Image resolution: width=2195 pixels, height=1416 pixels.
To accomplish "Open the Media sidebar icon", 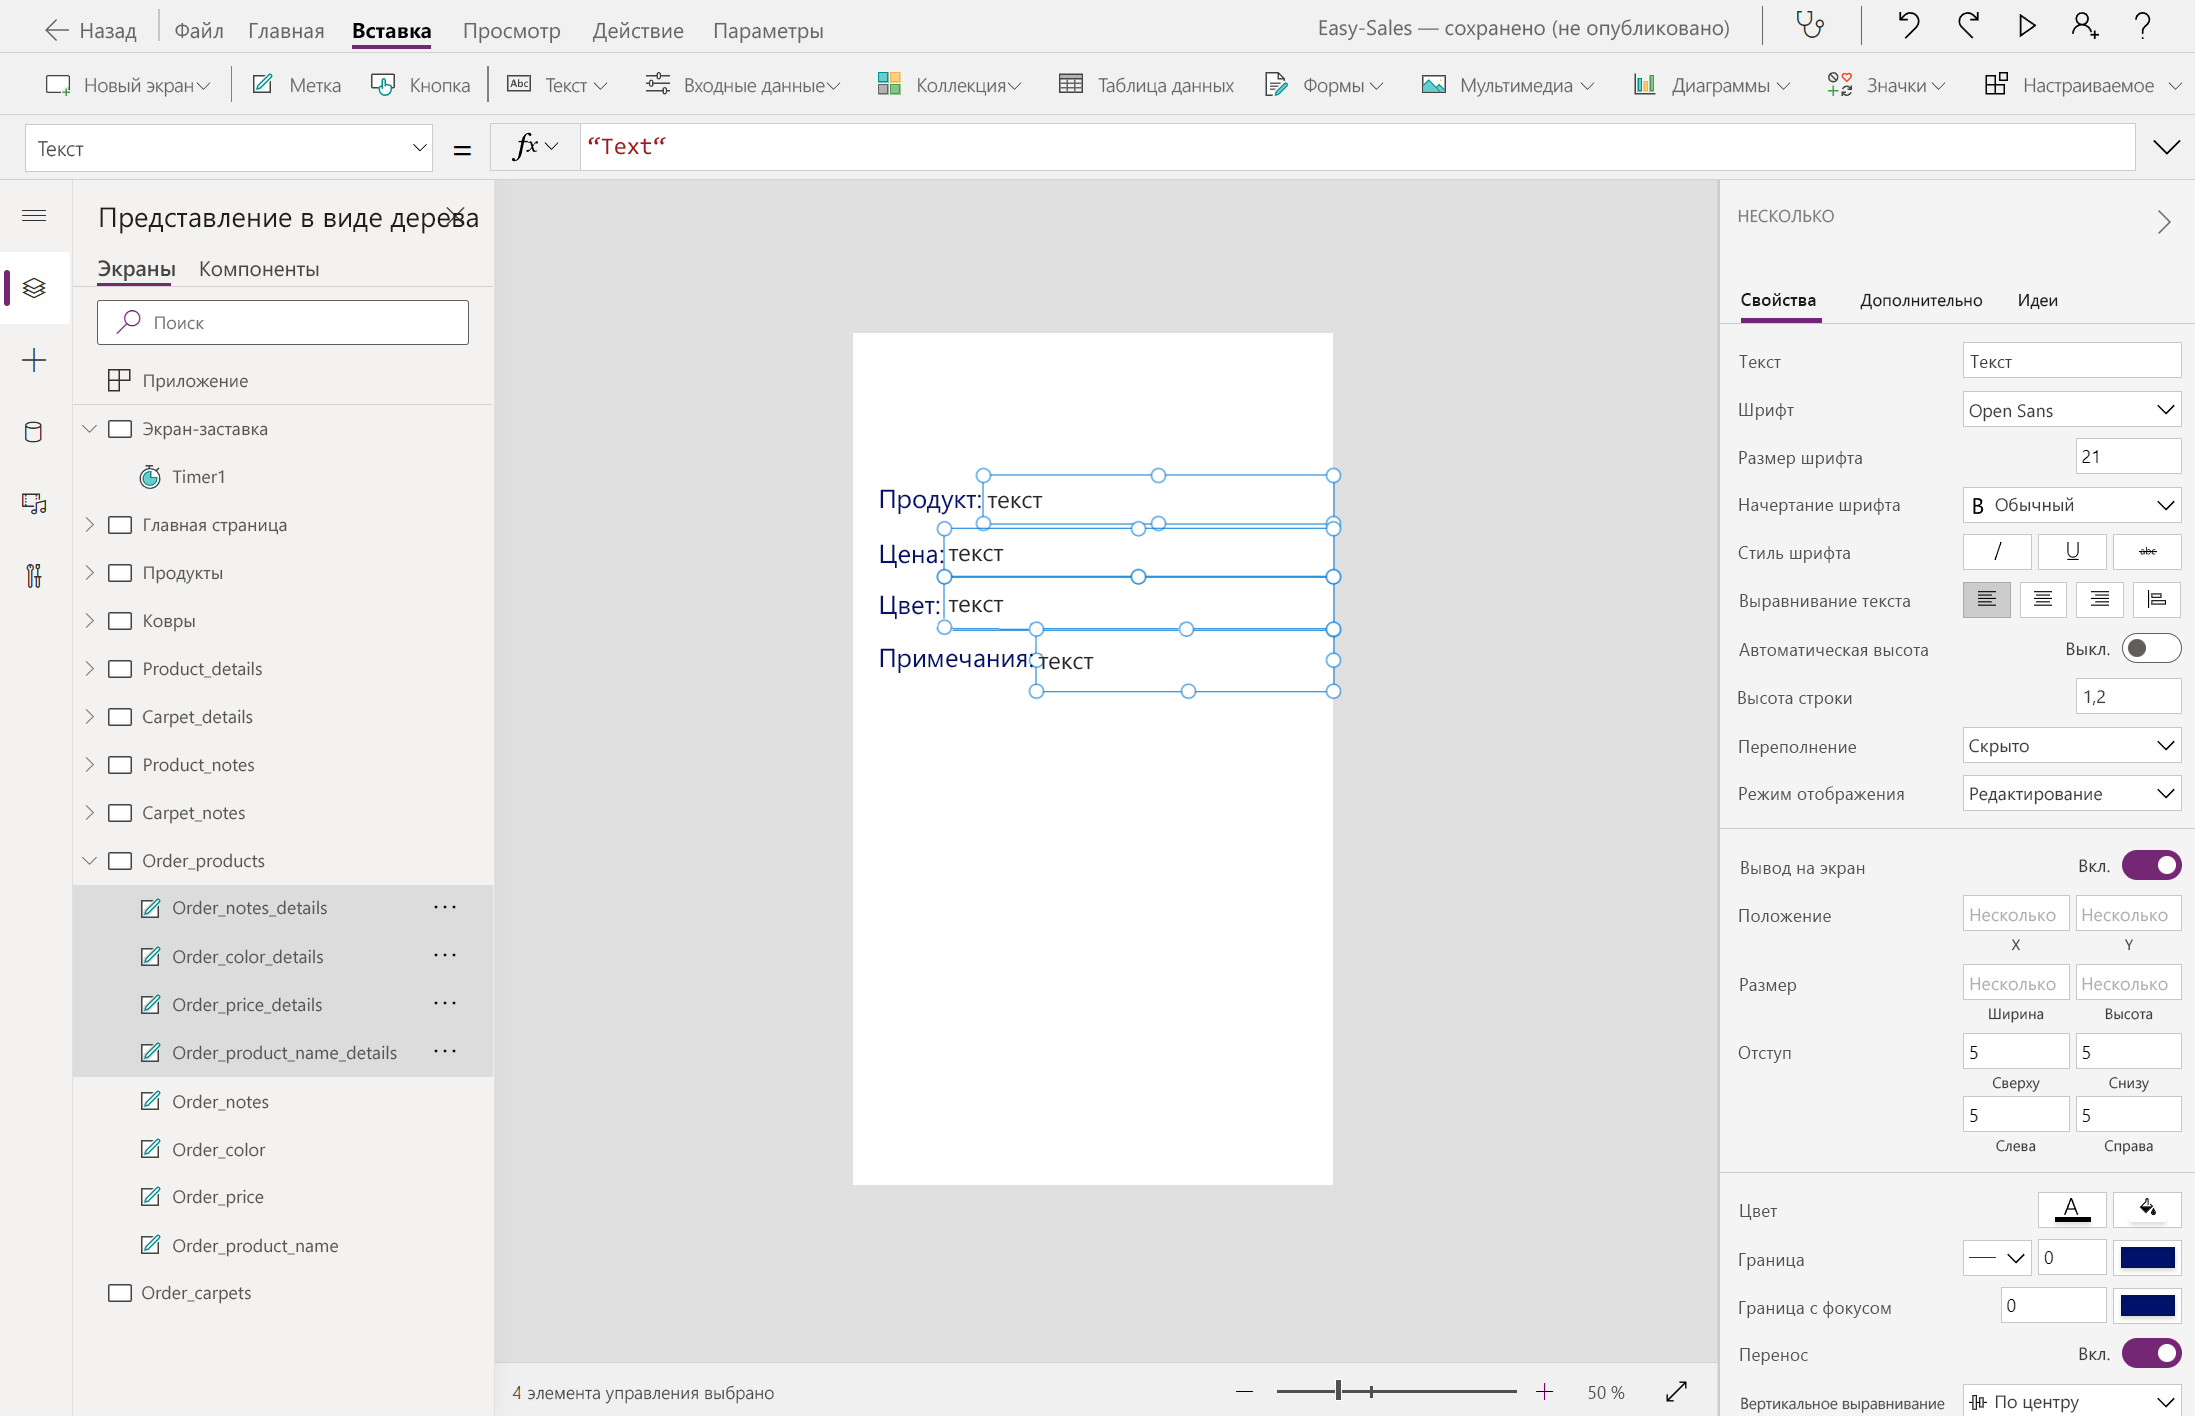I will 34,504.
